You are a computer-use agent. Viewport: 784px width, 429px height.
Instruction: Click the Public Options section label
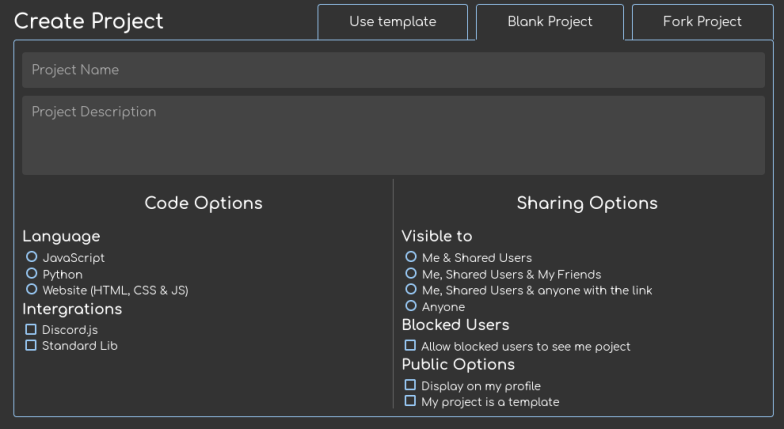pos(458,364)
